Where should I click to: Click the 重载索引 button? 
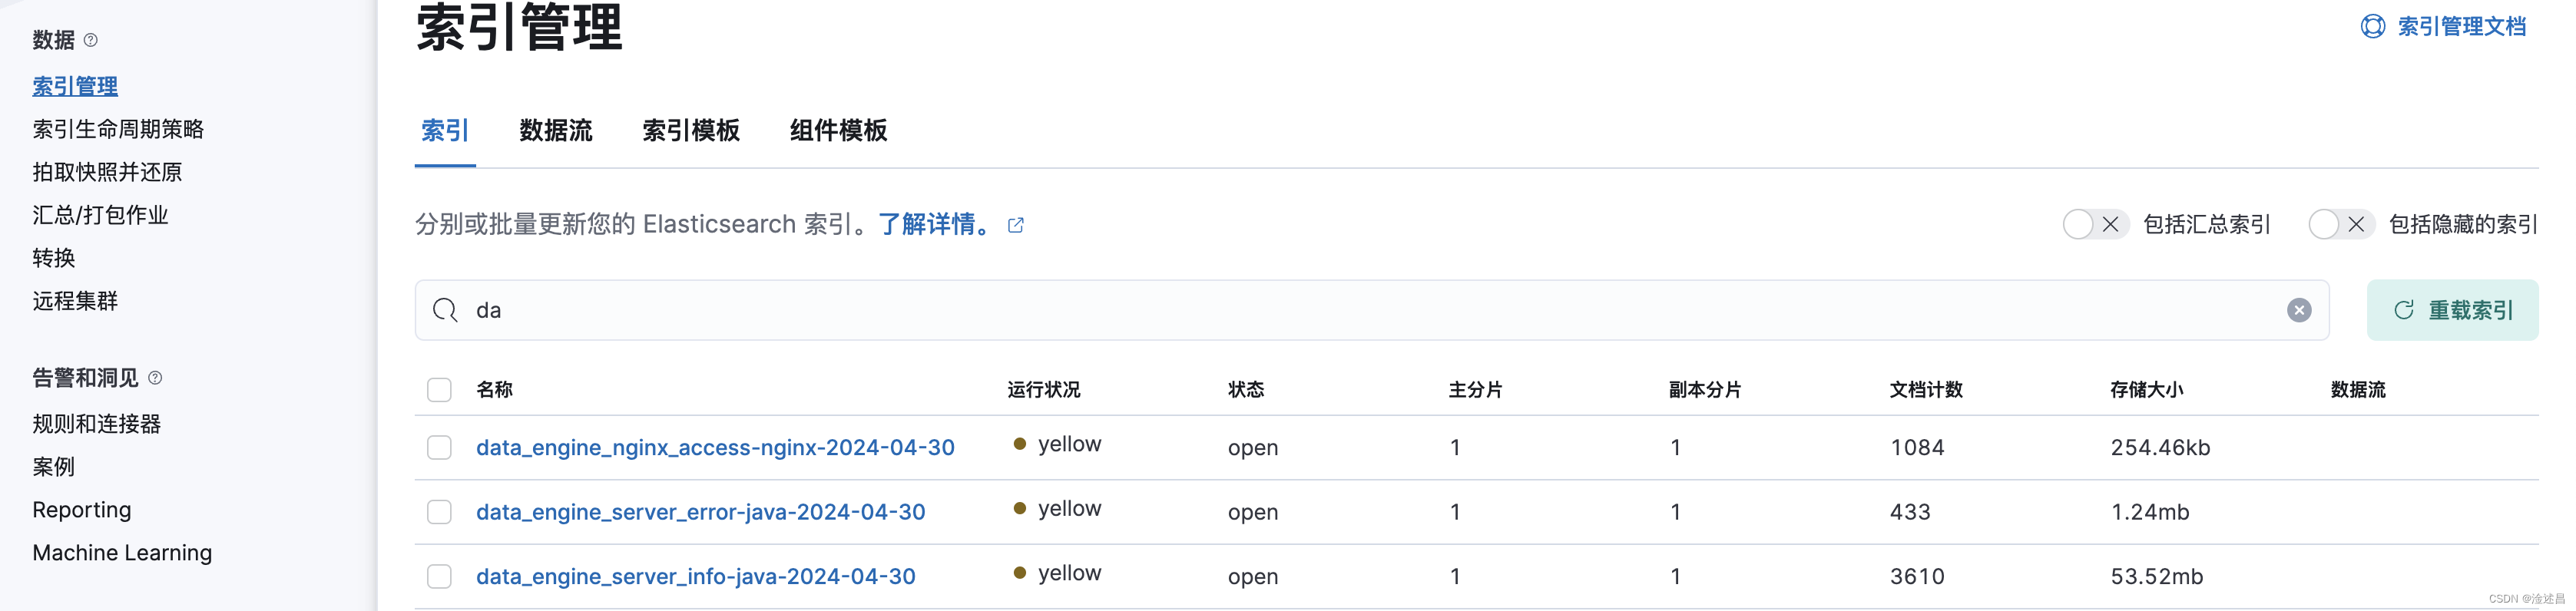pos(2452,310)
